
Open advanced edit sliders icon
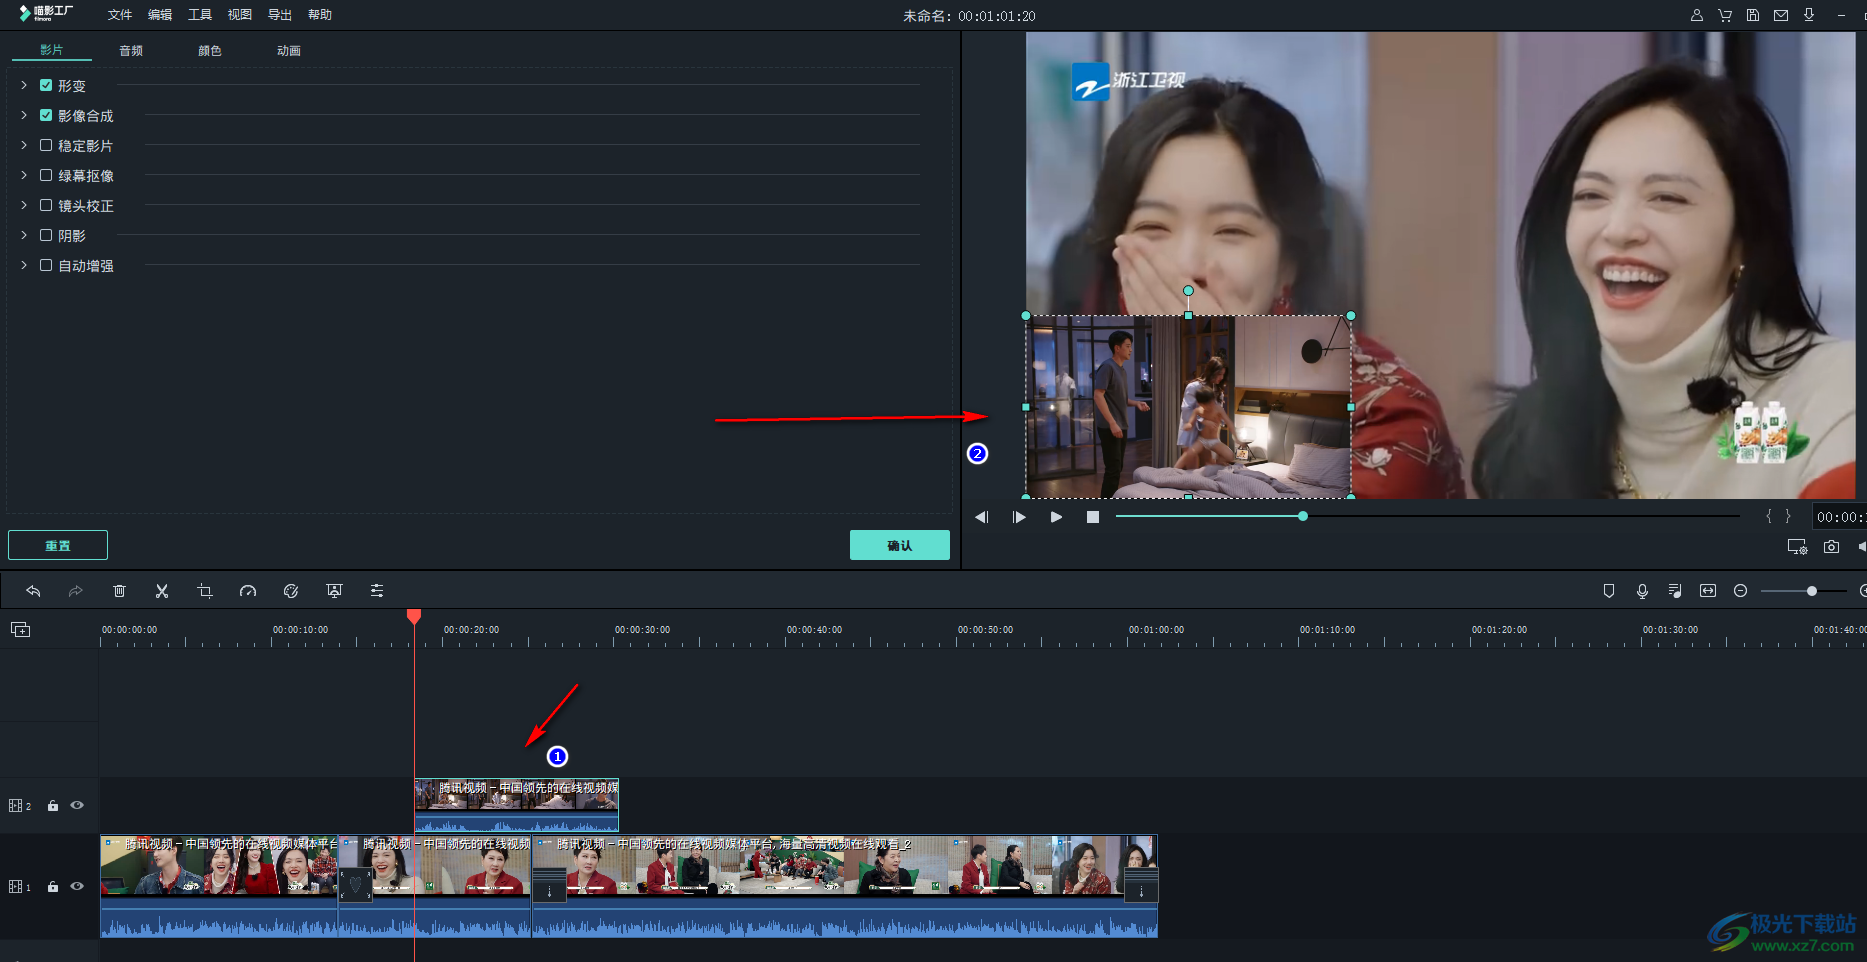[x=377, y=591]
